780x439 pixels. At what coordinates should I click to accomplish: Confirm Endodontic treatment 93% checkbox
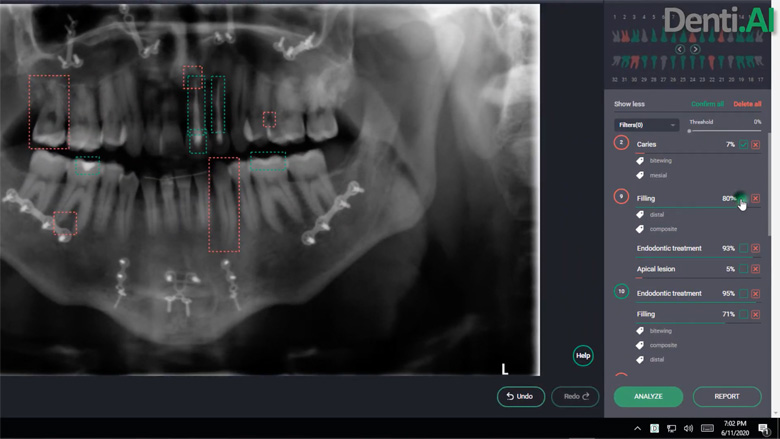click(743, 248)
